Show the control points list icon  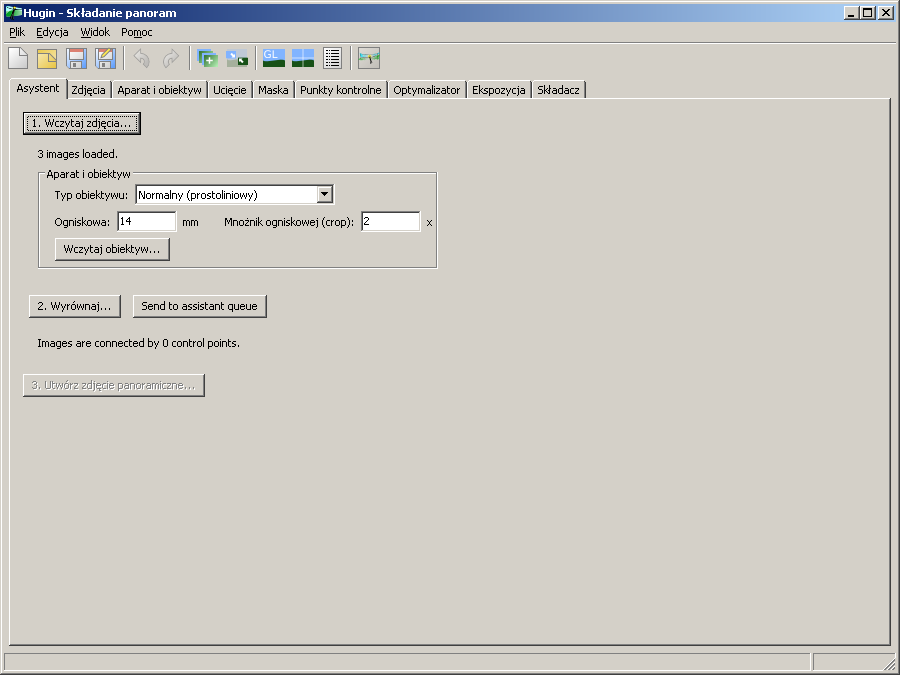[x=332, y=58]
